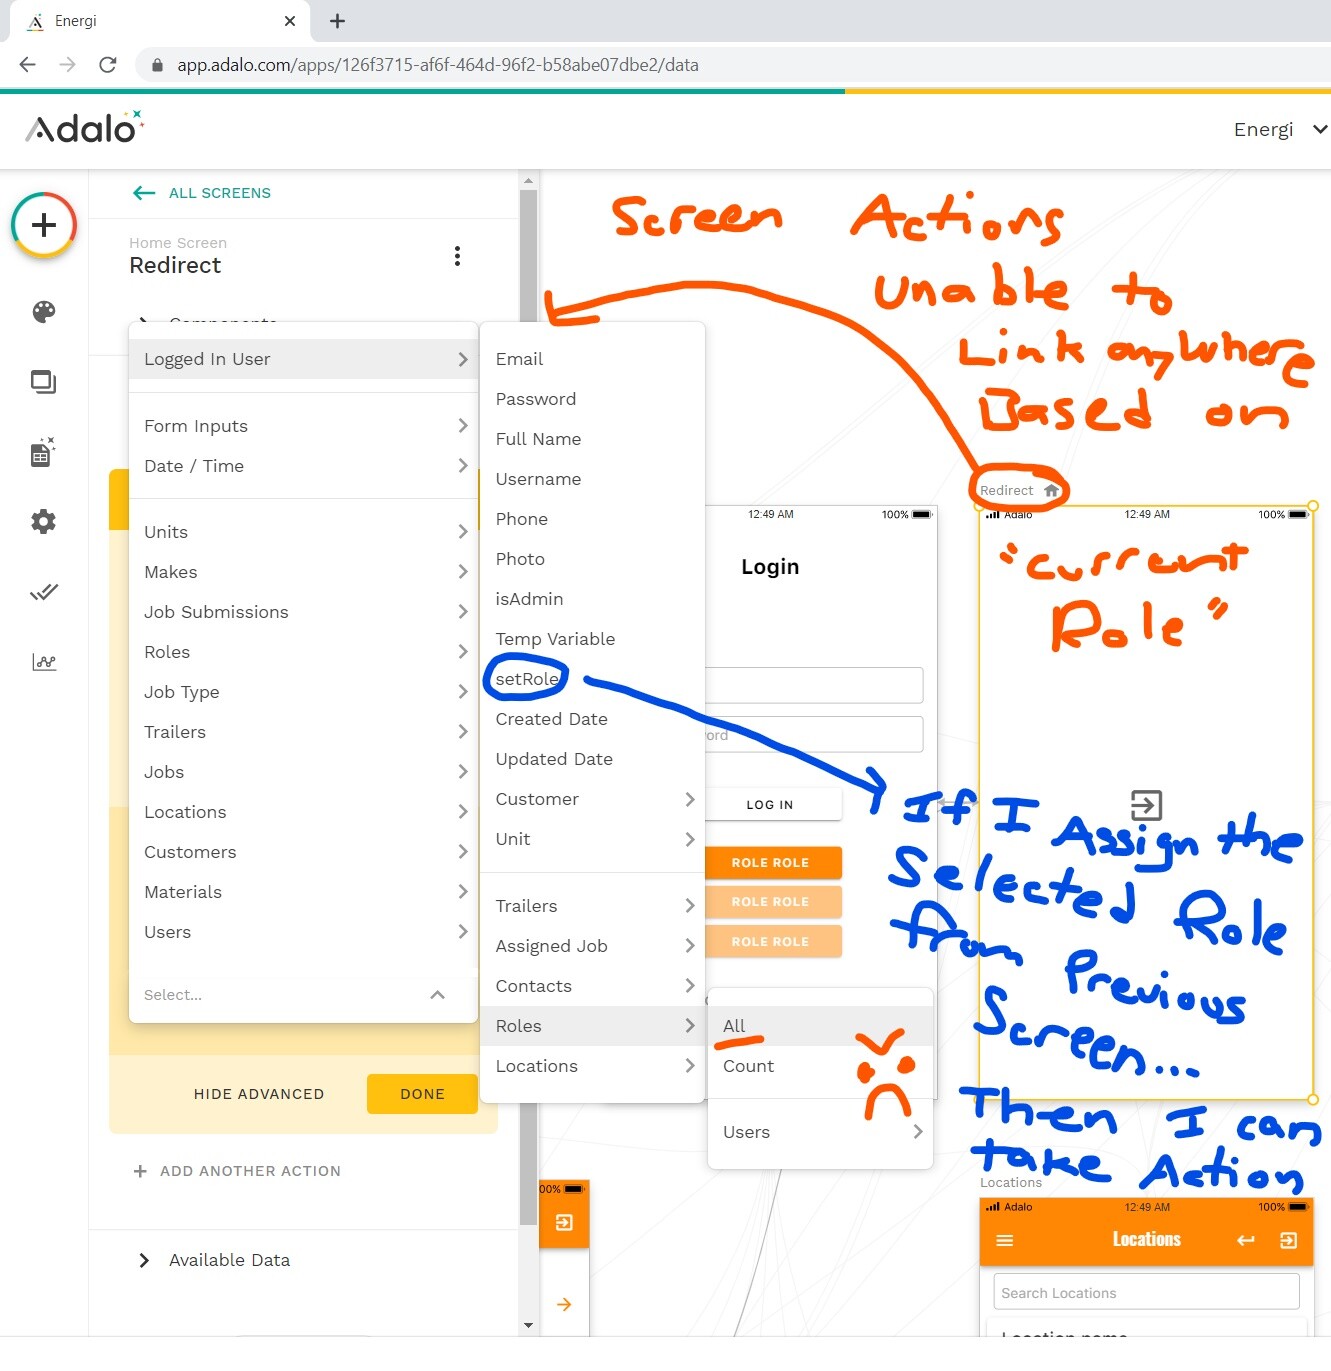1331x1371 pixels.
Task: Select Materials collection in menu
Action: click(303, 892)
